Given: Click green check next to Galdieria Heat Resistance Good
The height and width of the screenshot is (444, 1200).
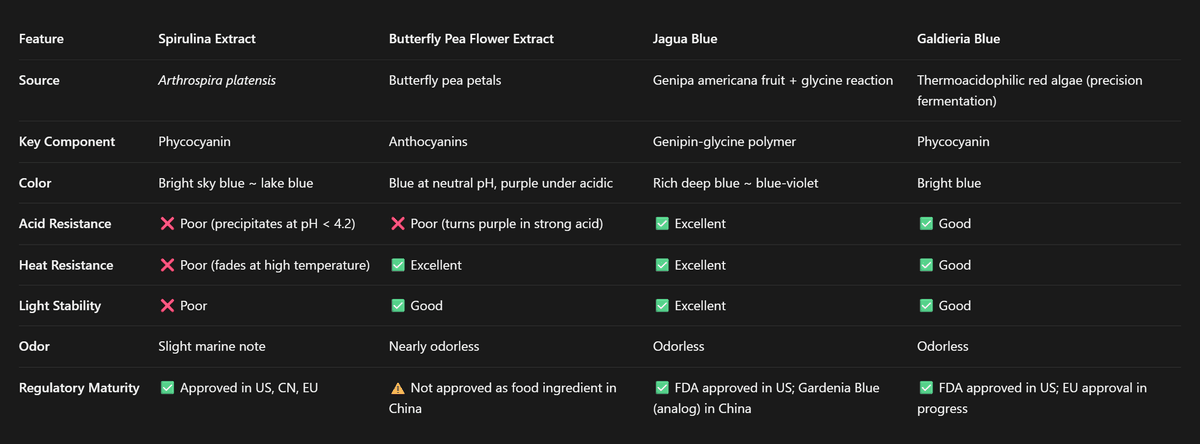Looking at the screenshot, I should click(925, 265).
